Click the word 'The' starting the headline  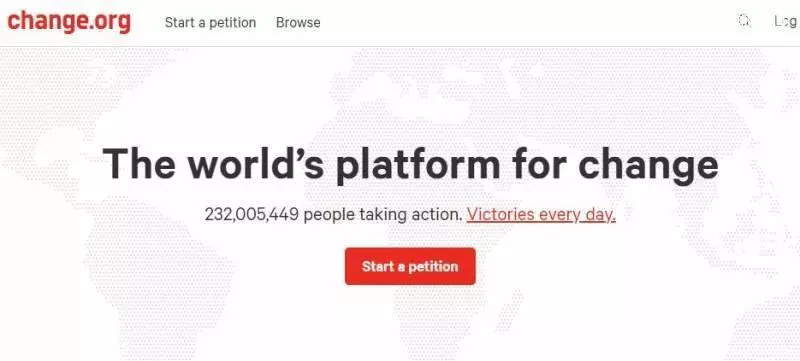(x=139, y=163)
